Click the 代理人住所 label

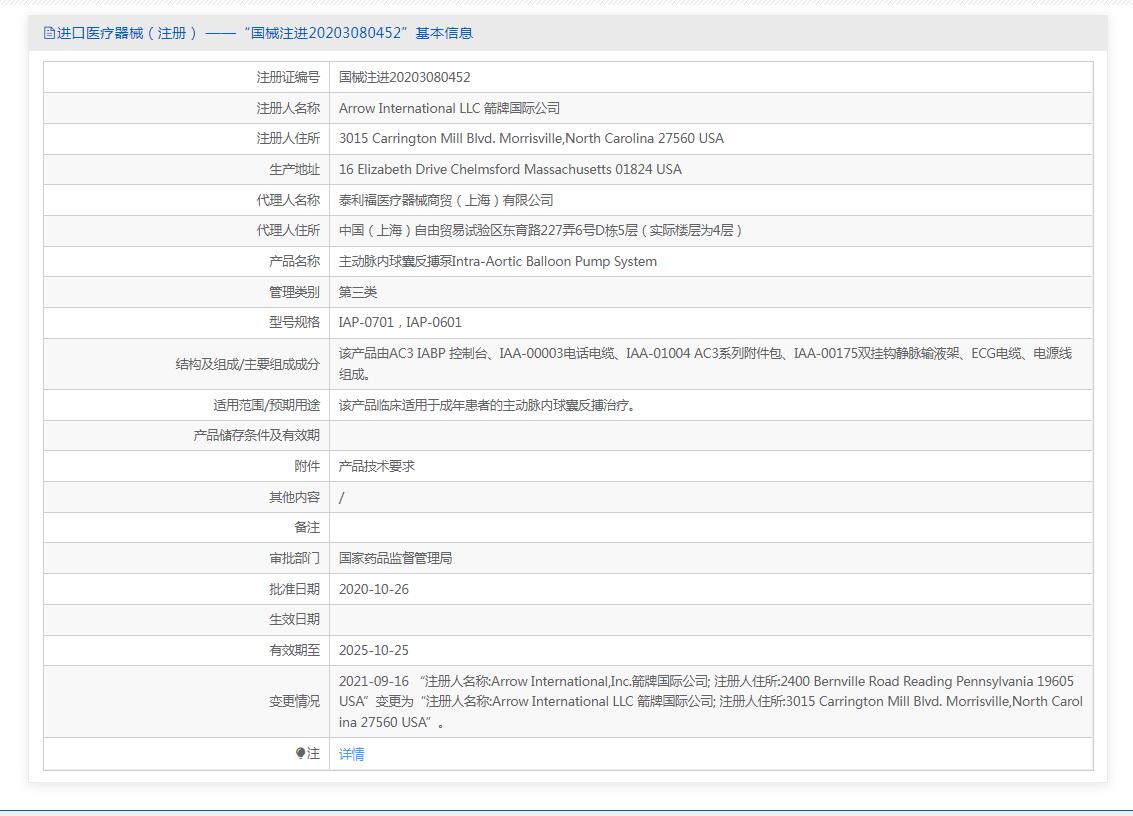pyautogui.click(x=288, y=231)
